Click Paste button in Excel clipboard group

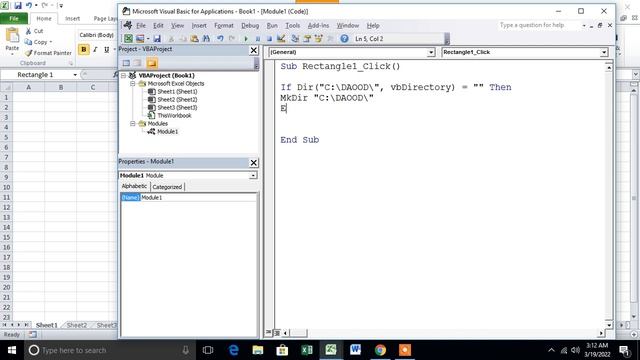[12, 40]
